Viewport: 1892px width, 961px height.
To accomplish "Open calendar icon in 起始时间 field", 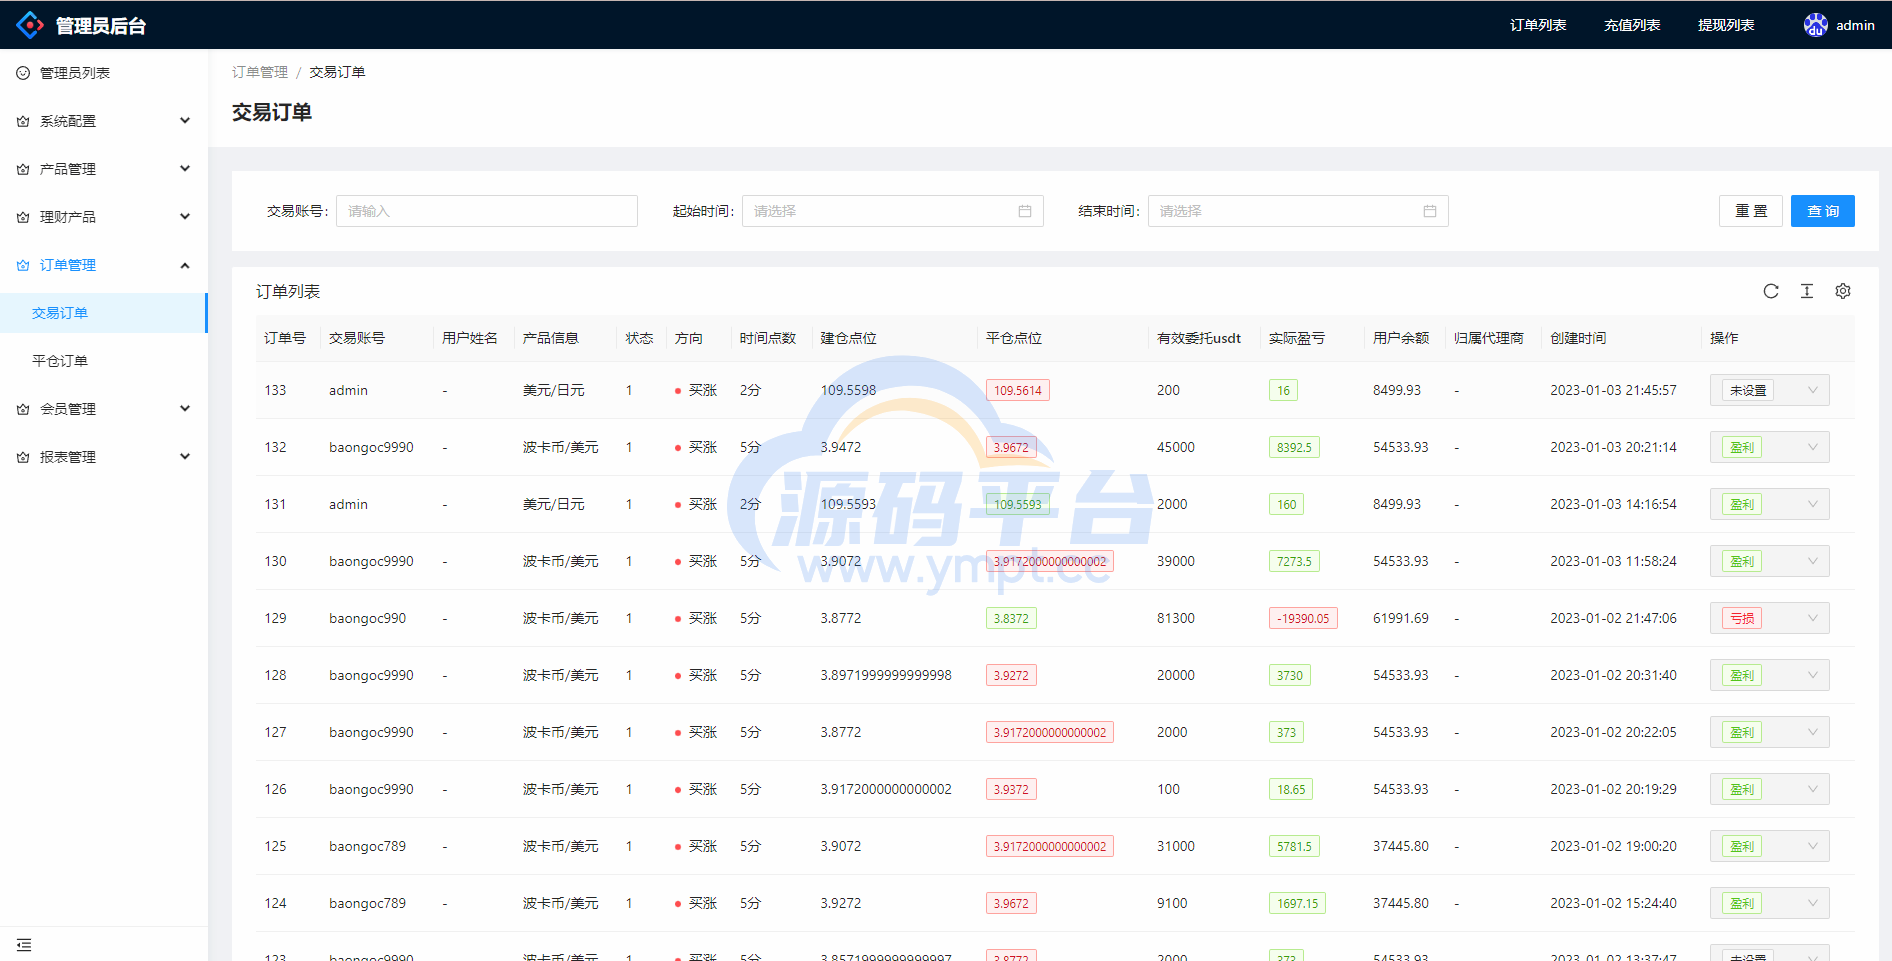I will [1025, 211].
